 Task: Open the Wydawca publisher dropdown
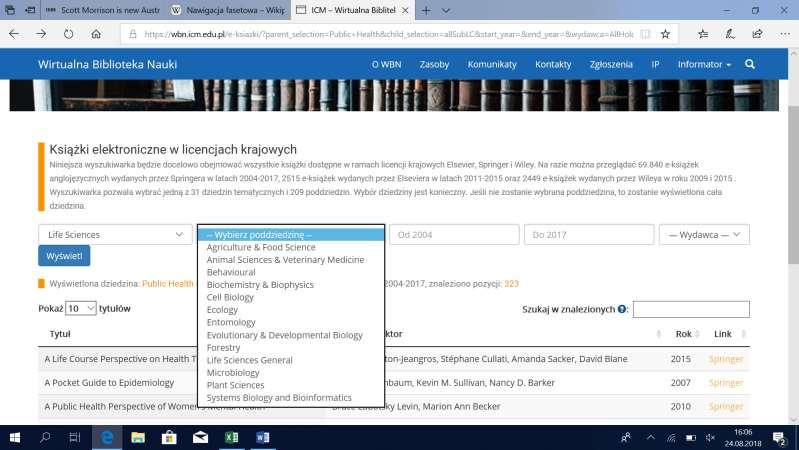click(704, 234)
